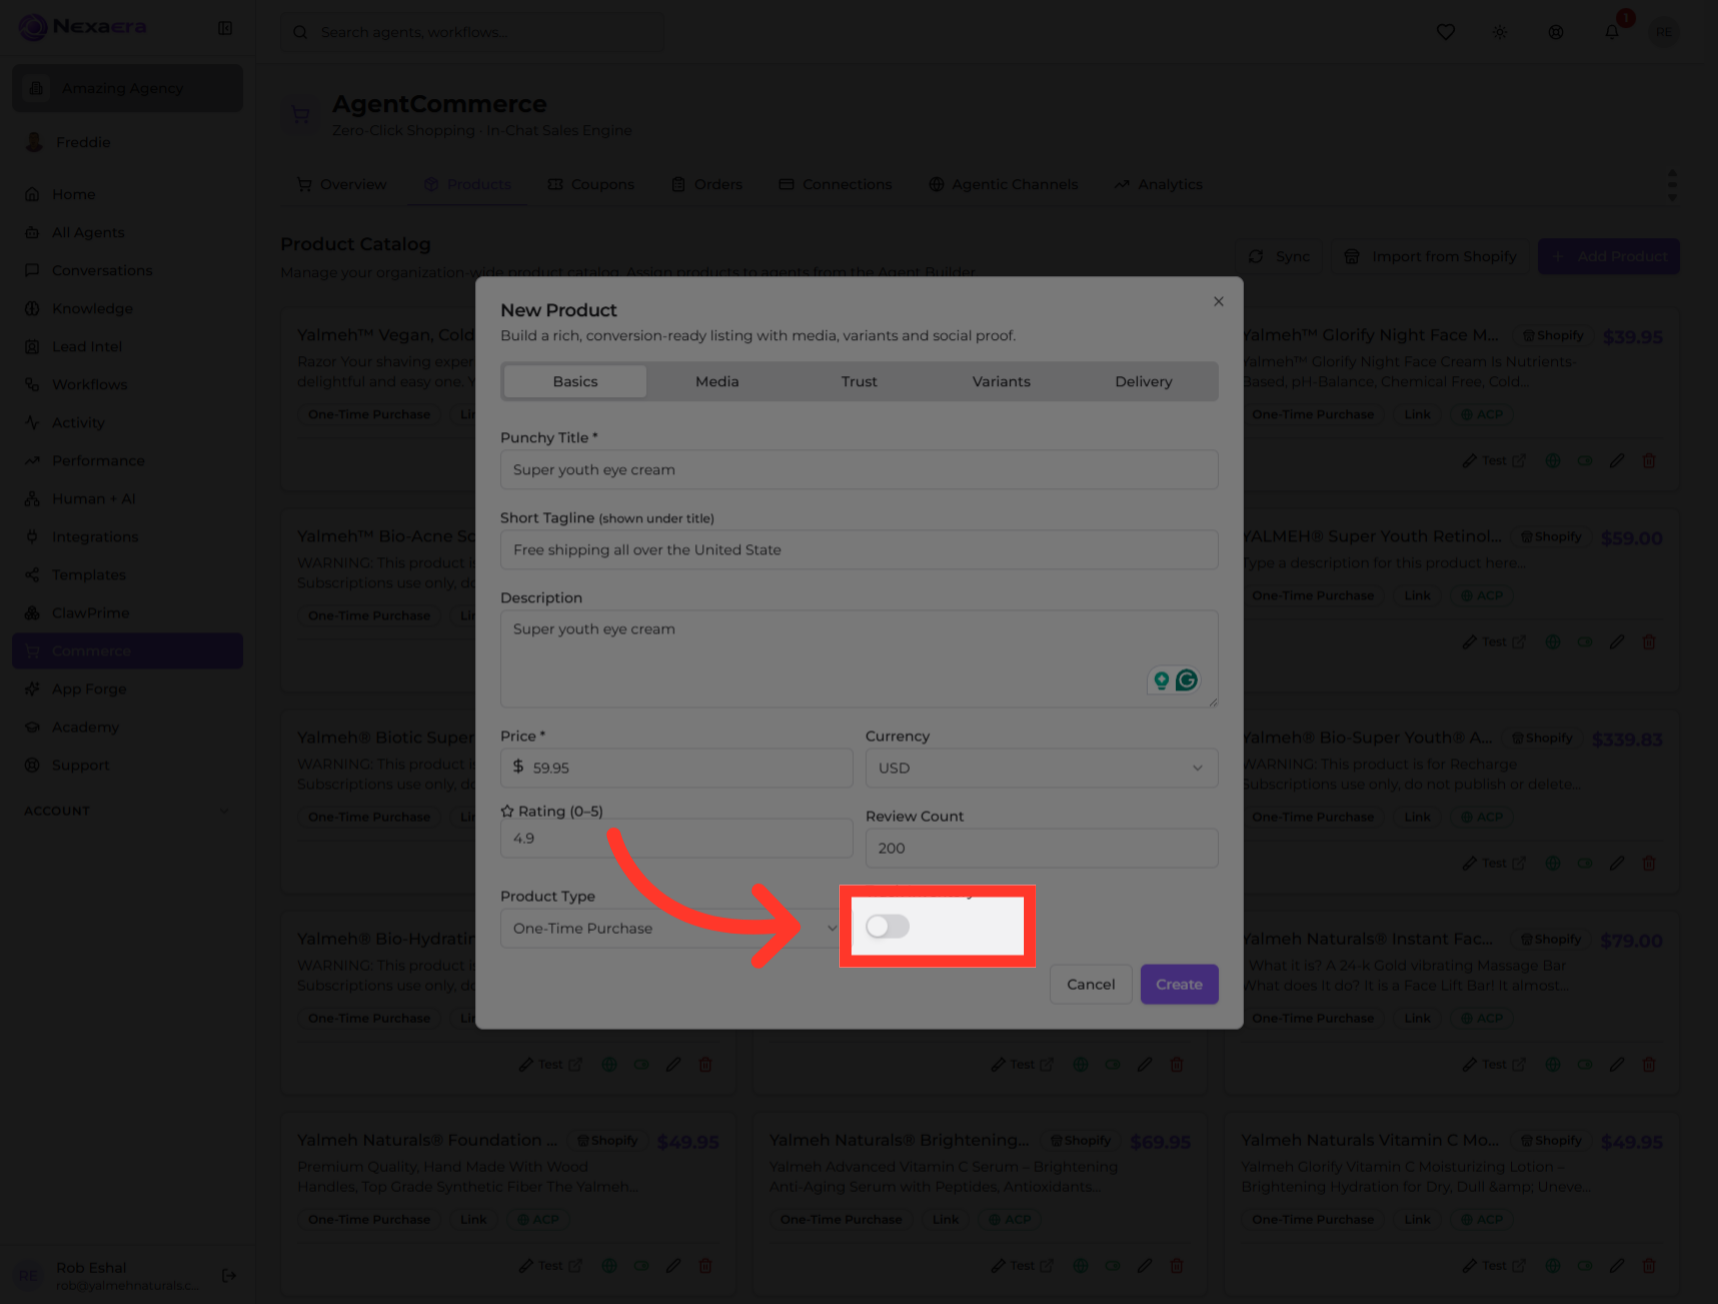This screenshot has height=1304, width=1718.
Task: Toggle Yalmeh Bio-Super Youth product status
Action: point(1585,863)
